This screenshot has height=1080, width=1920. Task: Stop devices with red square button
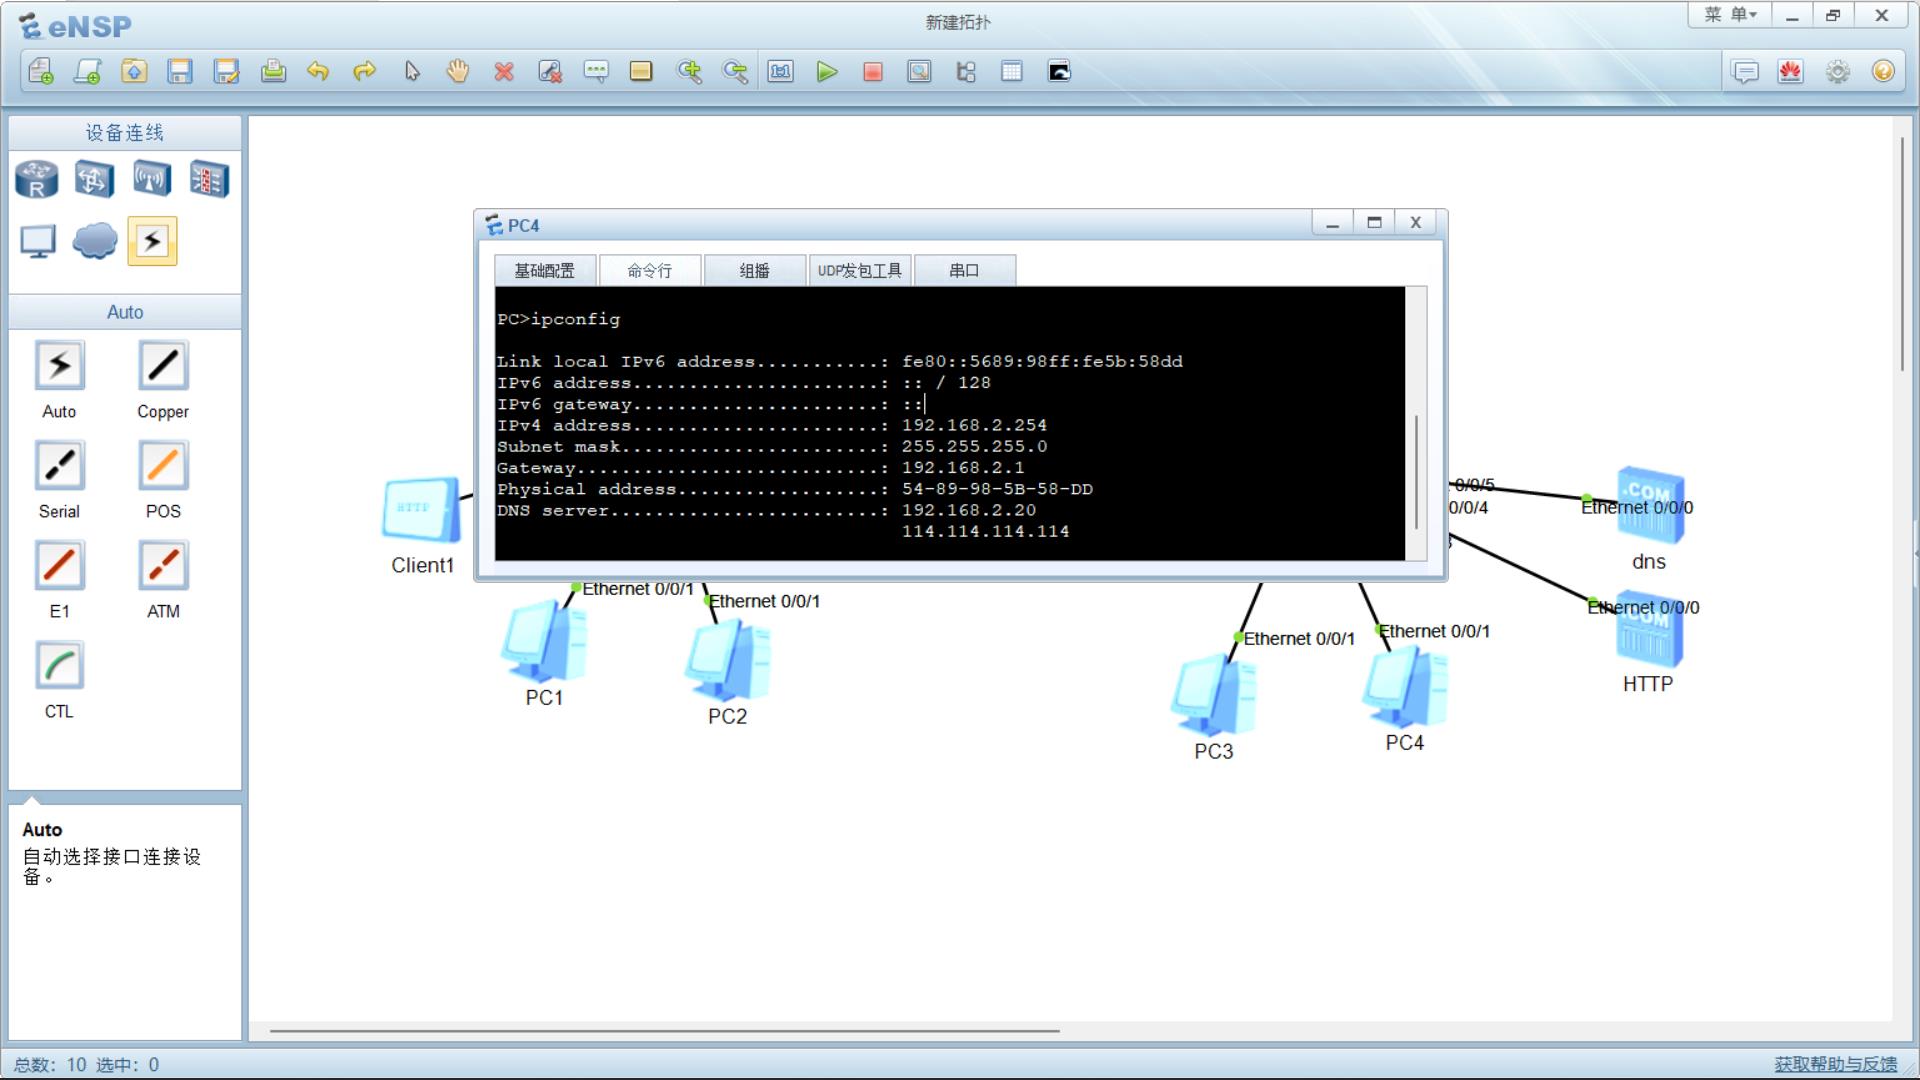tap(873, 71)
